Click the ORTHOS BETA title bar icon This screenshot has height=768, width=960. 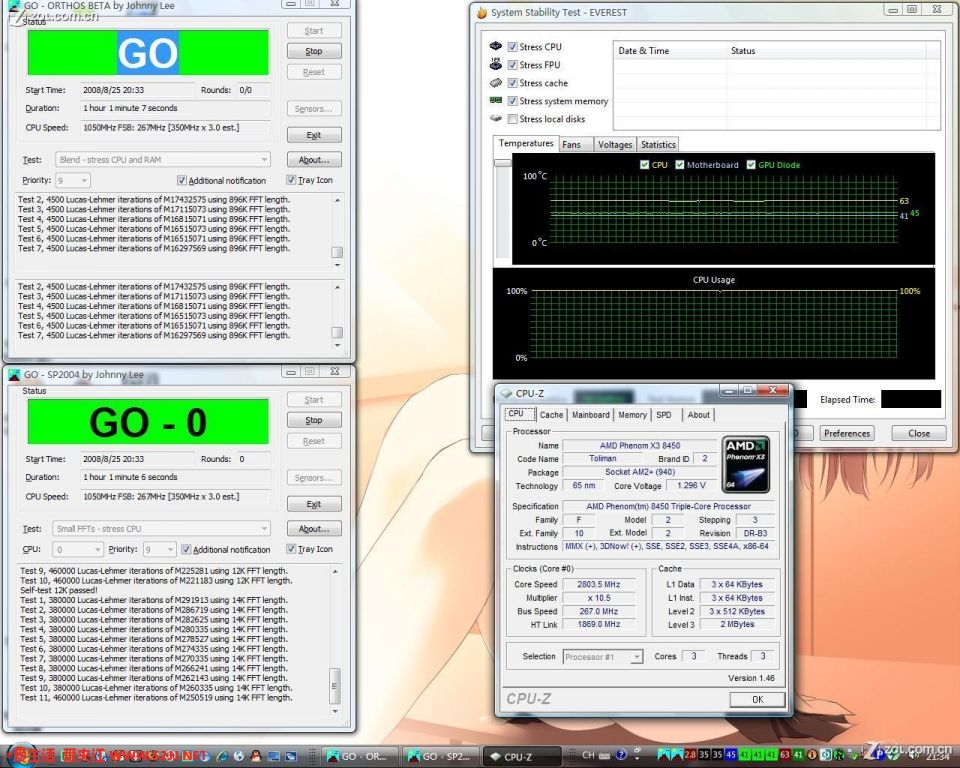click(x=15, y=6)
